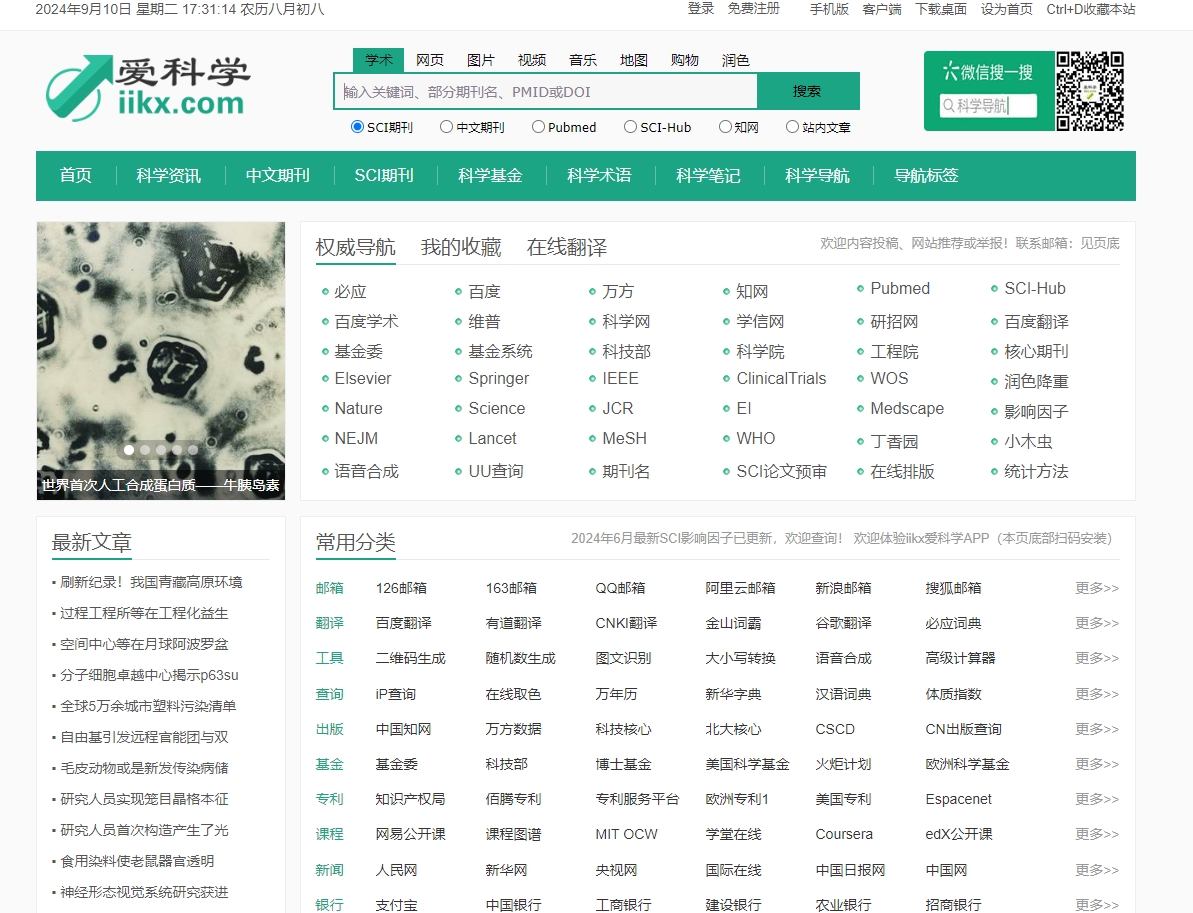Screen dimensions: 1193x913
Task: Expand 更多>> in the 邮箱 row
Action: [x=1097, y=588]
